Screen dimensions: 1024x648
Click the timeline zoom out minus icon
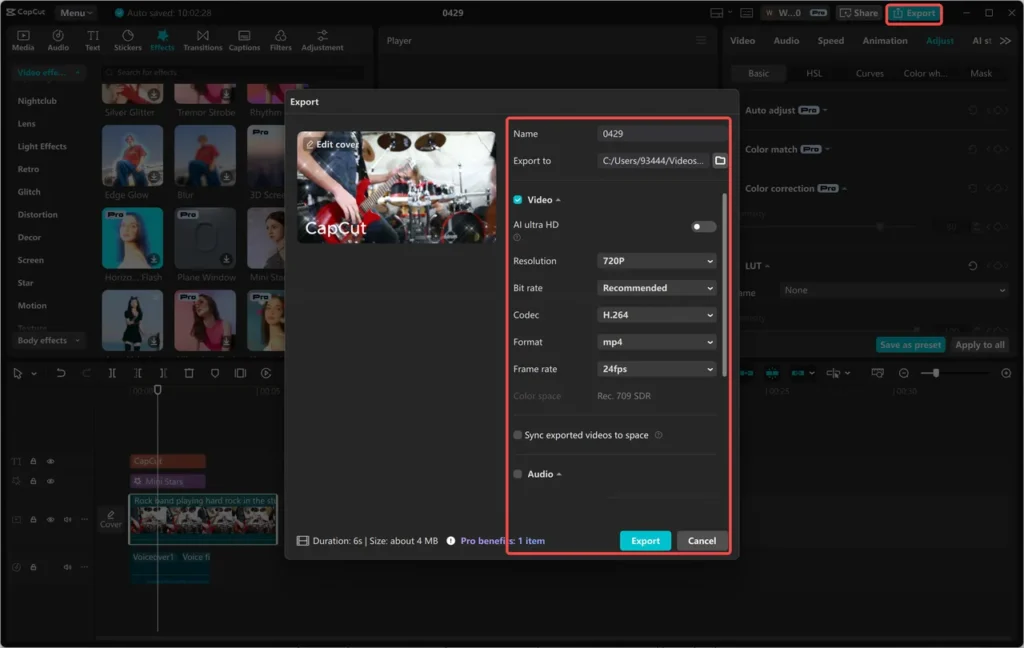pos(904,373)
